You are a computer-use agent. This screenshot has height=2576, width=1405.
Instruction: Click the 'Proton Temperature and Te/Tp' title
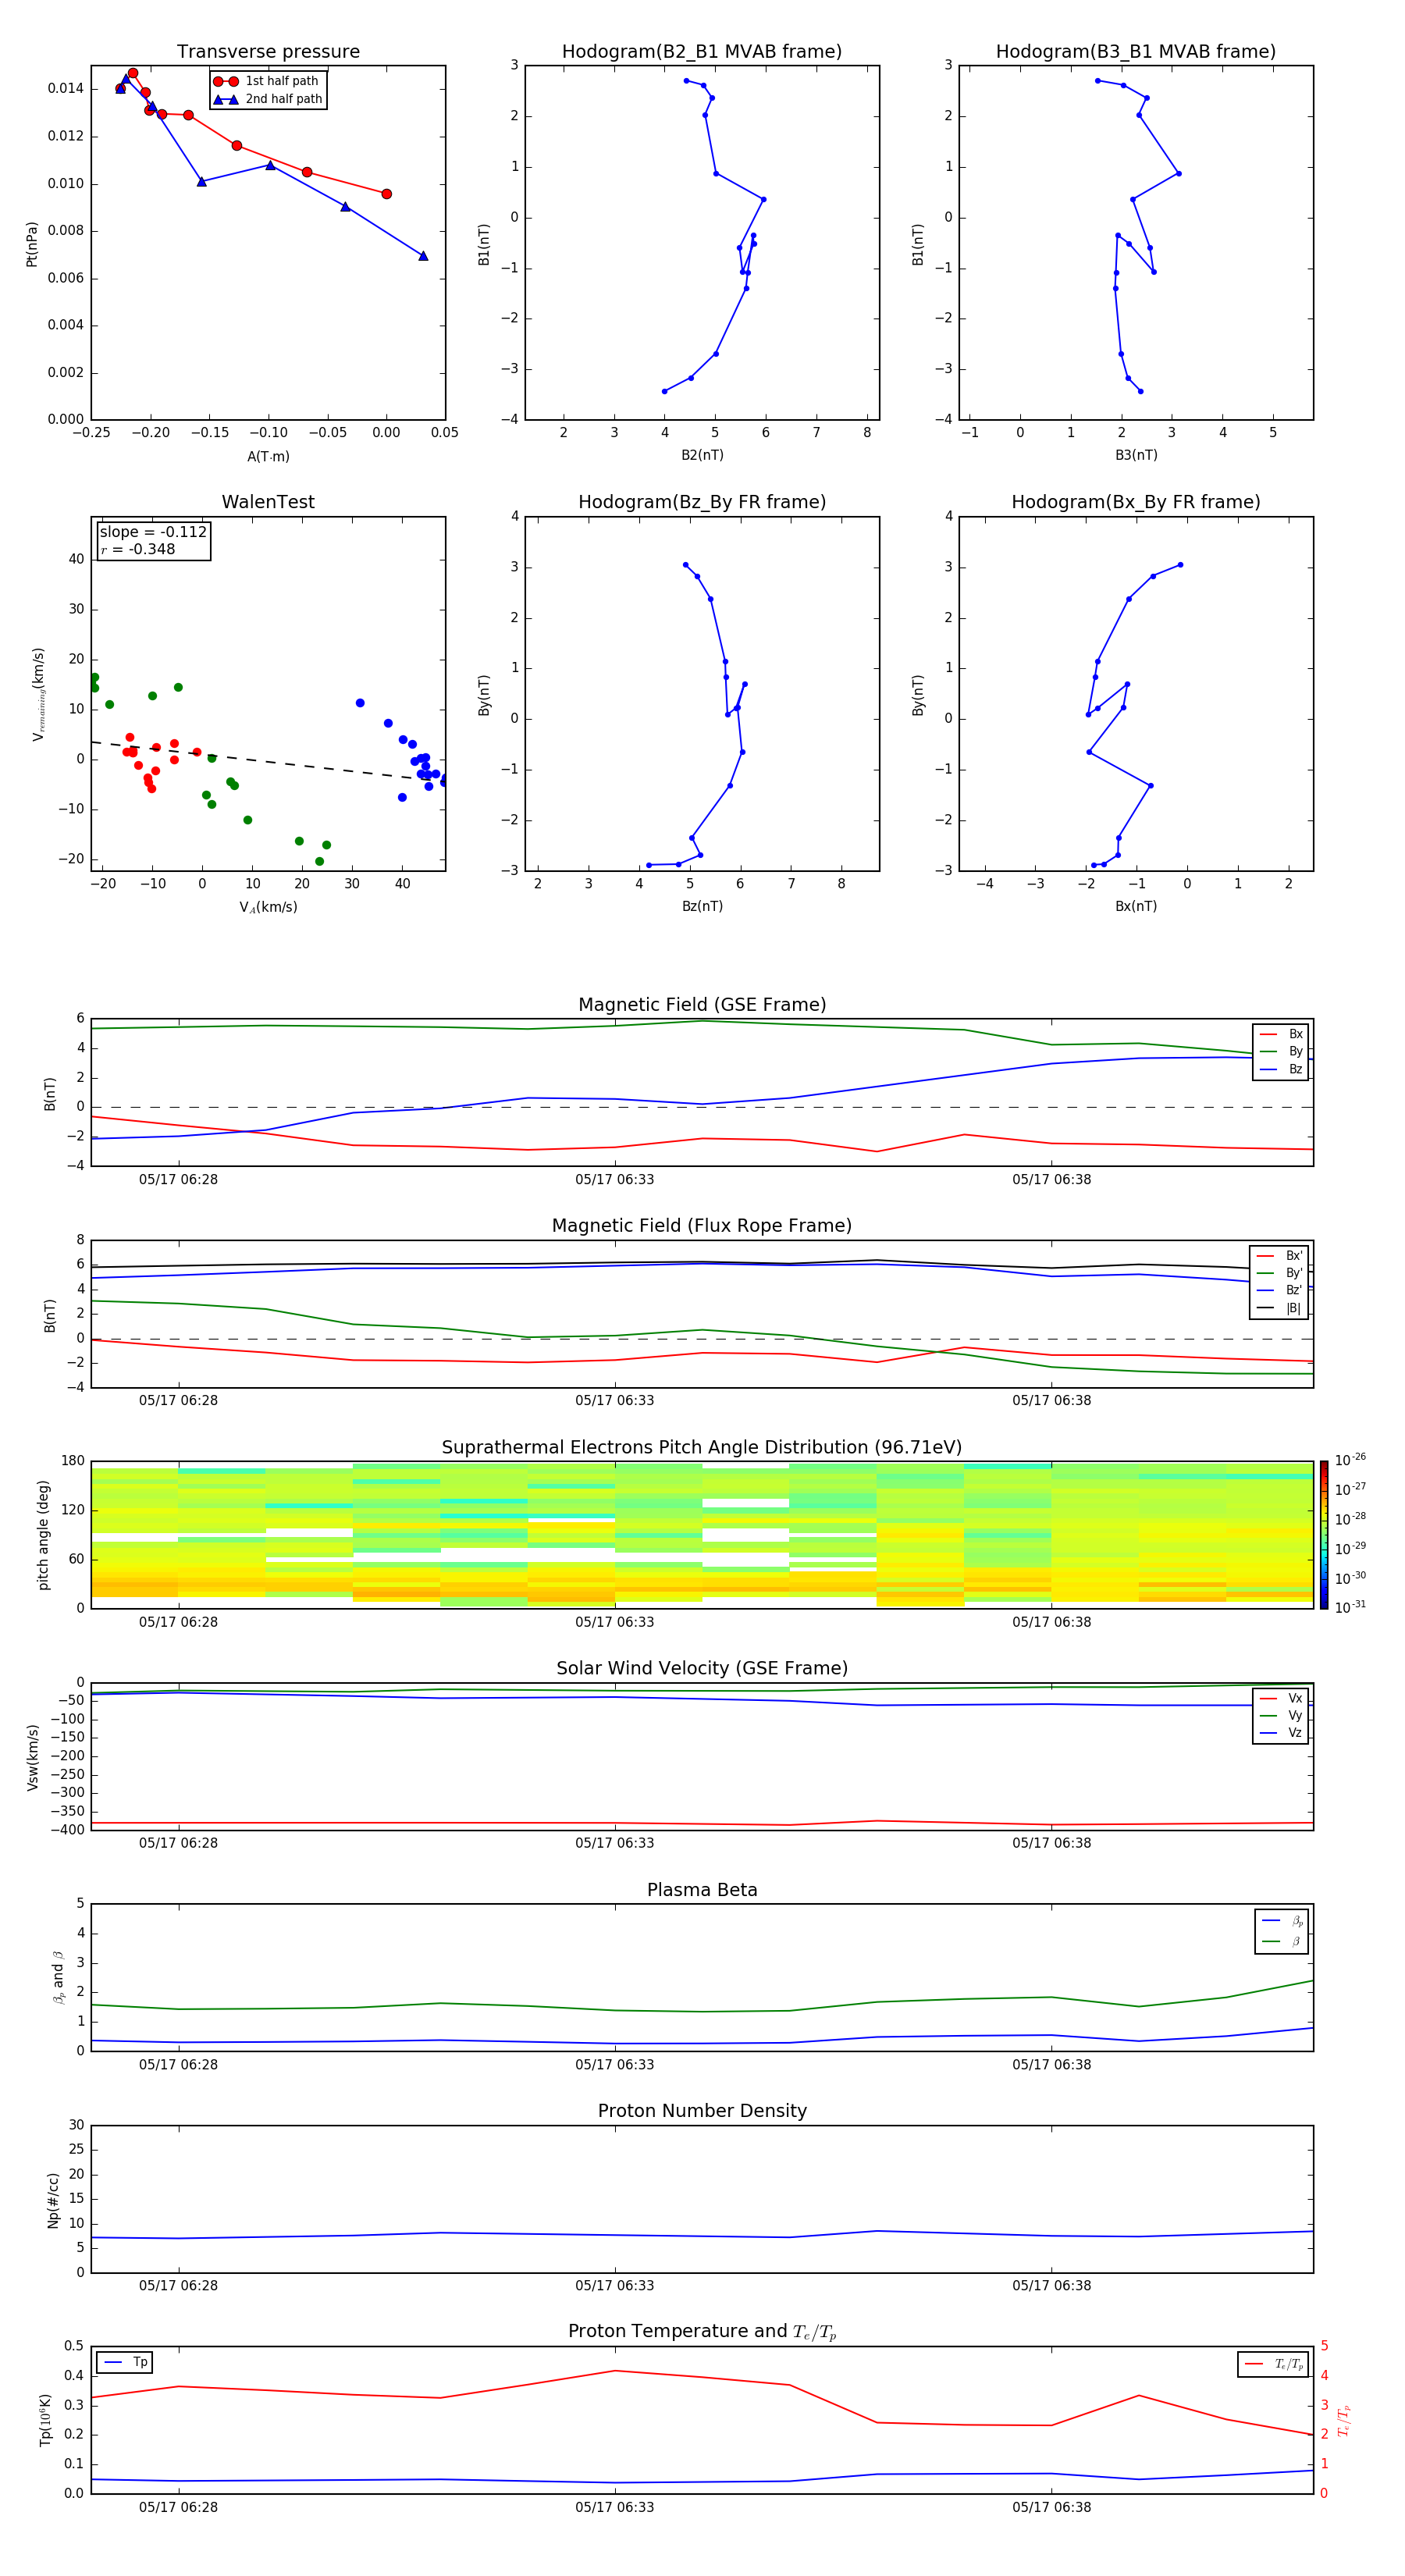coord(702,2332)
